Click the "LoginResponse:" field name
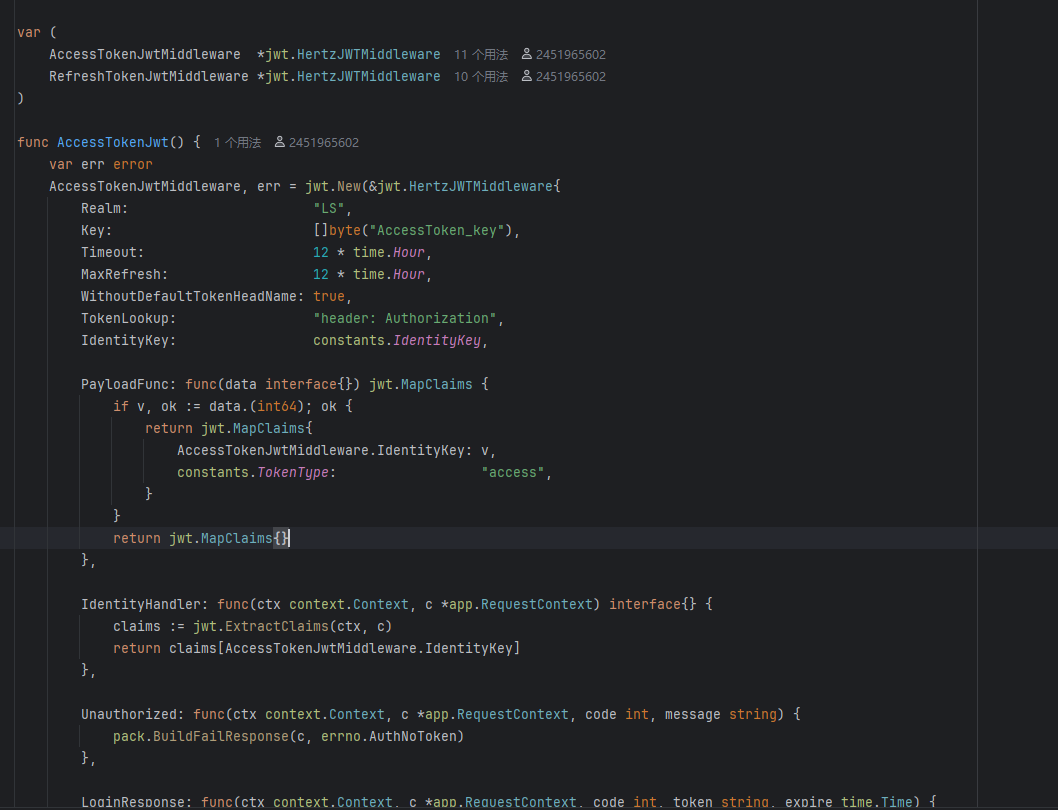 136,802
